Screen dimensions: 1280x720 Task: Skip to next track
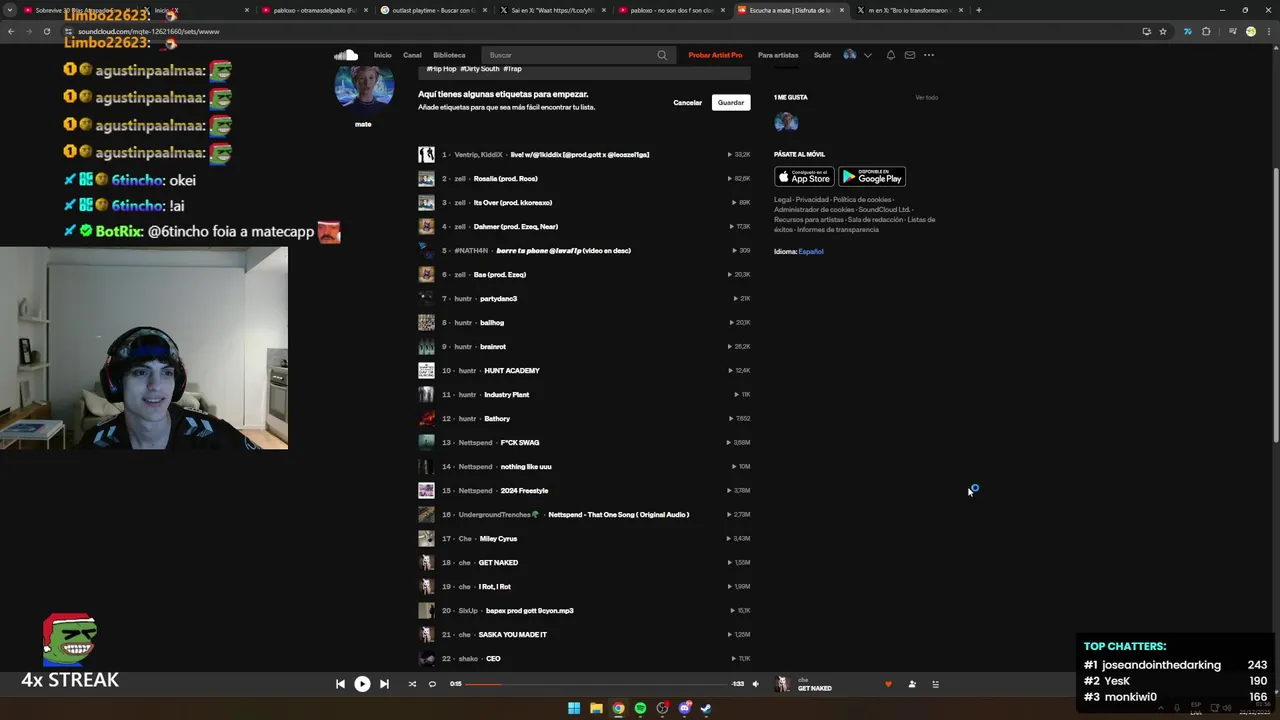click(384, 684)
